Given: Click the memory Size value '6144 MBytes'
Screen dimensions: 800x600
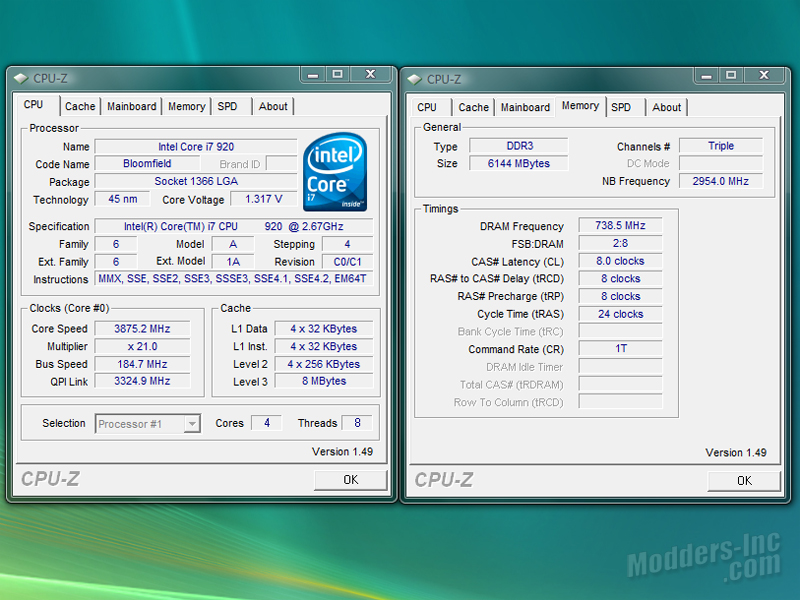Looking at the screenshot, I should (519, 163).
